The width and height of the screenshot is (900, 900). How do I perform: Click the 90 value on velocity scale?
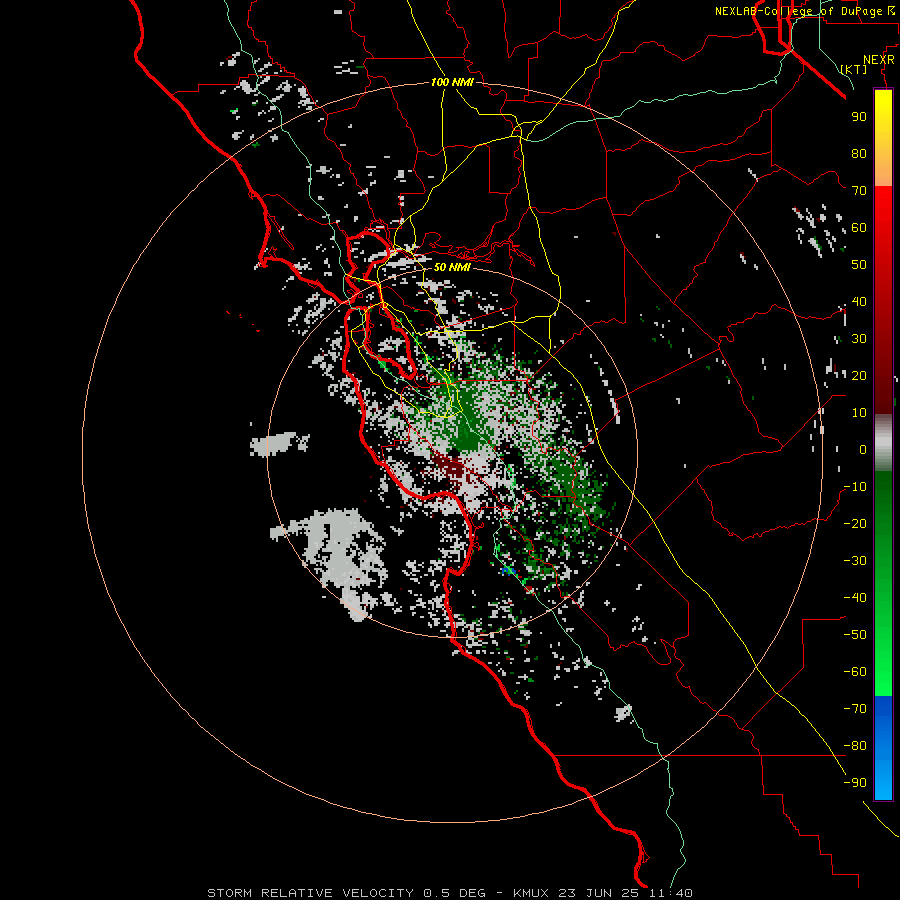pos(859,117)
